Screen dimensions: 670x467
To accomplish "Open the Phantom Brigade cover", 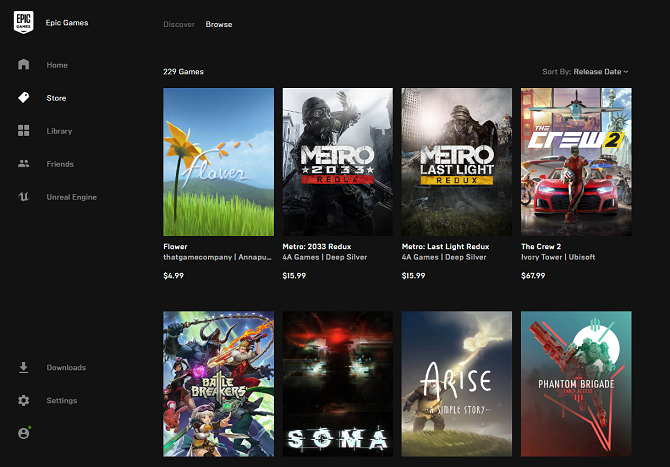I will point(576,384).
